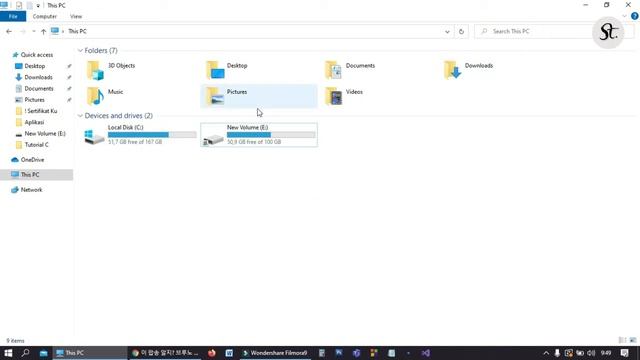Open the Computer ribbon tab
Image resolution: width=640 pixels, height=360 pixels.
44,16
